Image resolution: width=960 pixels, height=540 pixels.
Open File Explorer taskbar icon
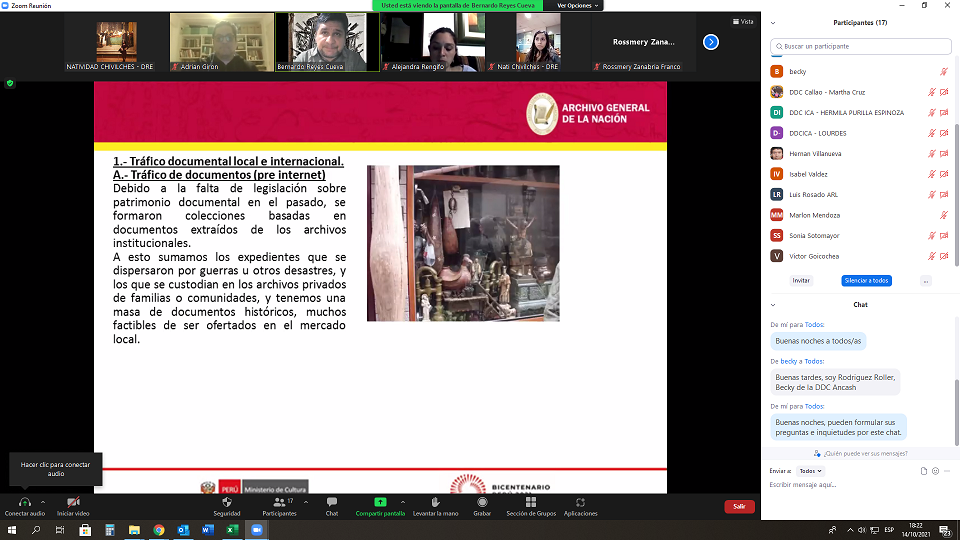(x=134, y=530)
